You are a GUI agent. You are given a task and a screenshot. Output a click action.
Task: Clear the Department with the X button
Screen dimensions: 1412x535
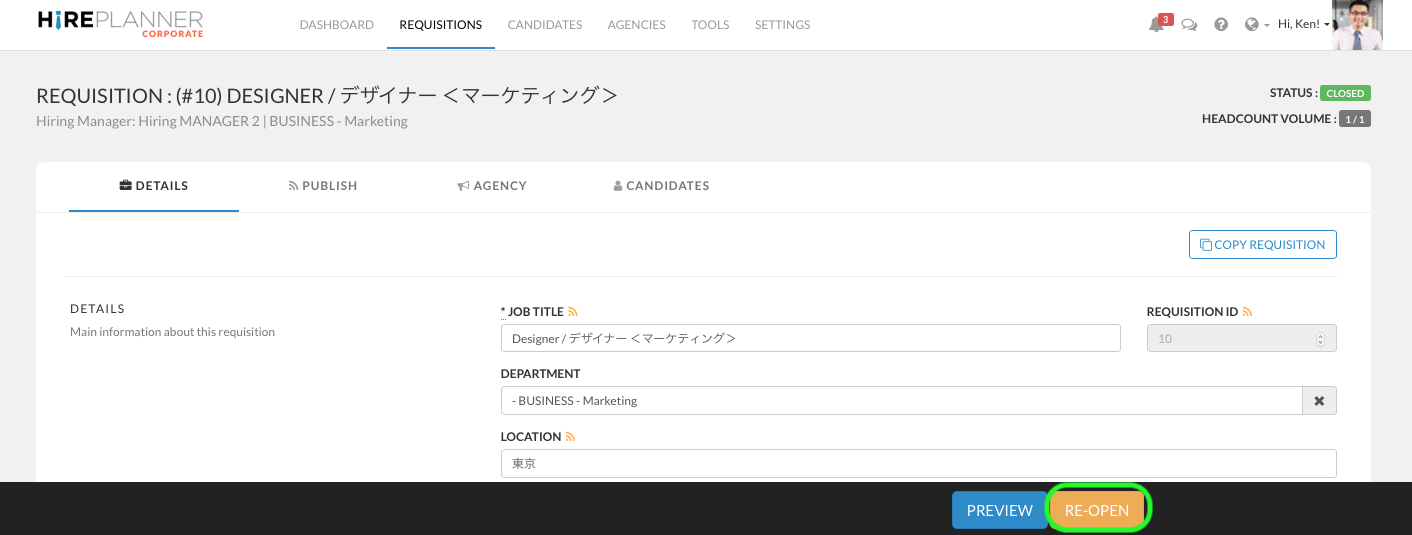1319,400
